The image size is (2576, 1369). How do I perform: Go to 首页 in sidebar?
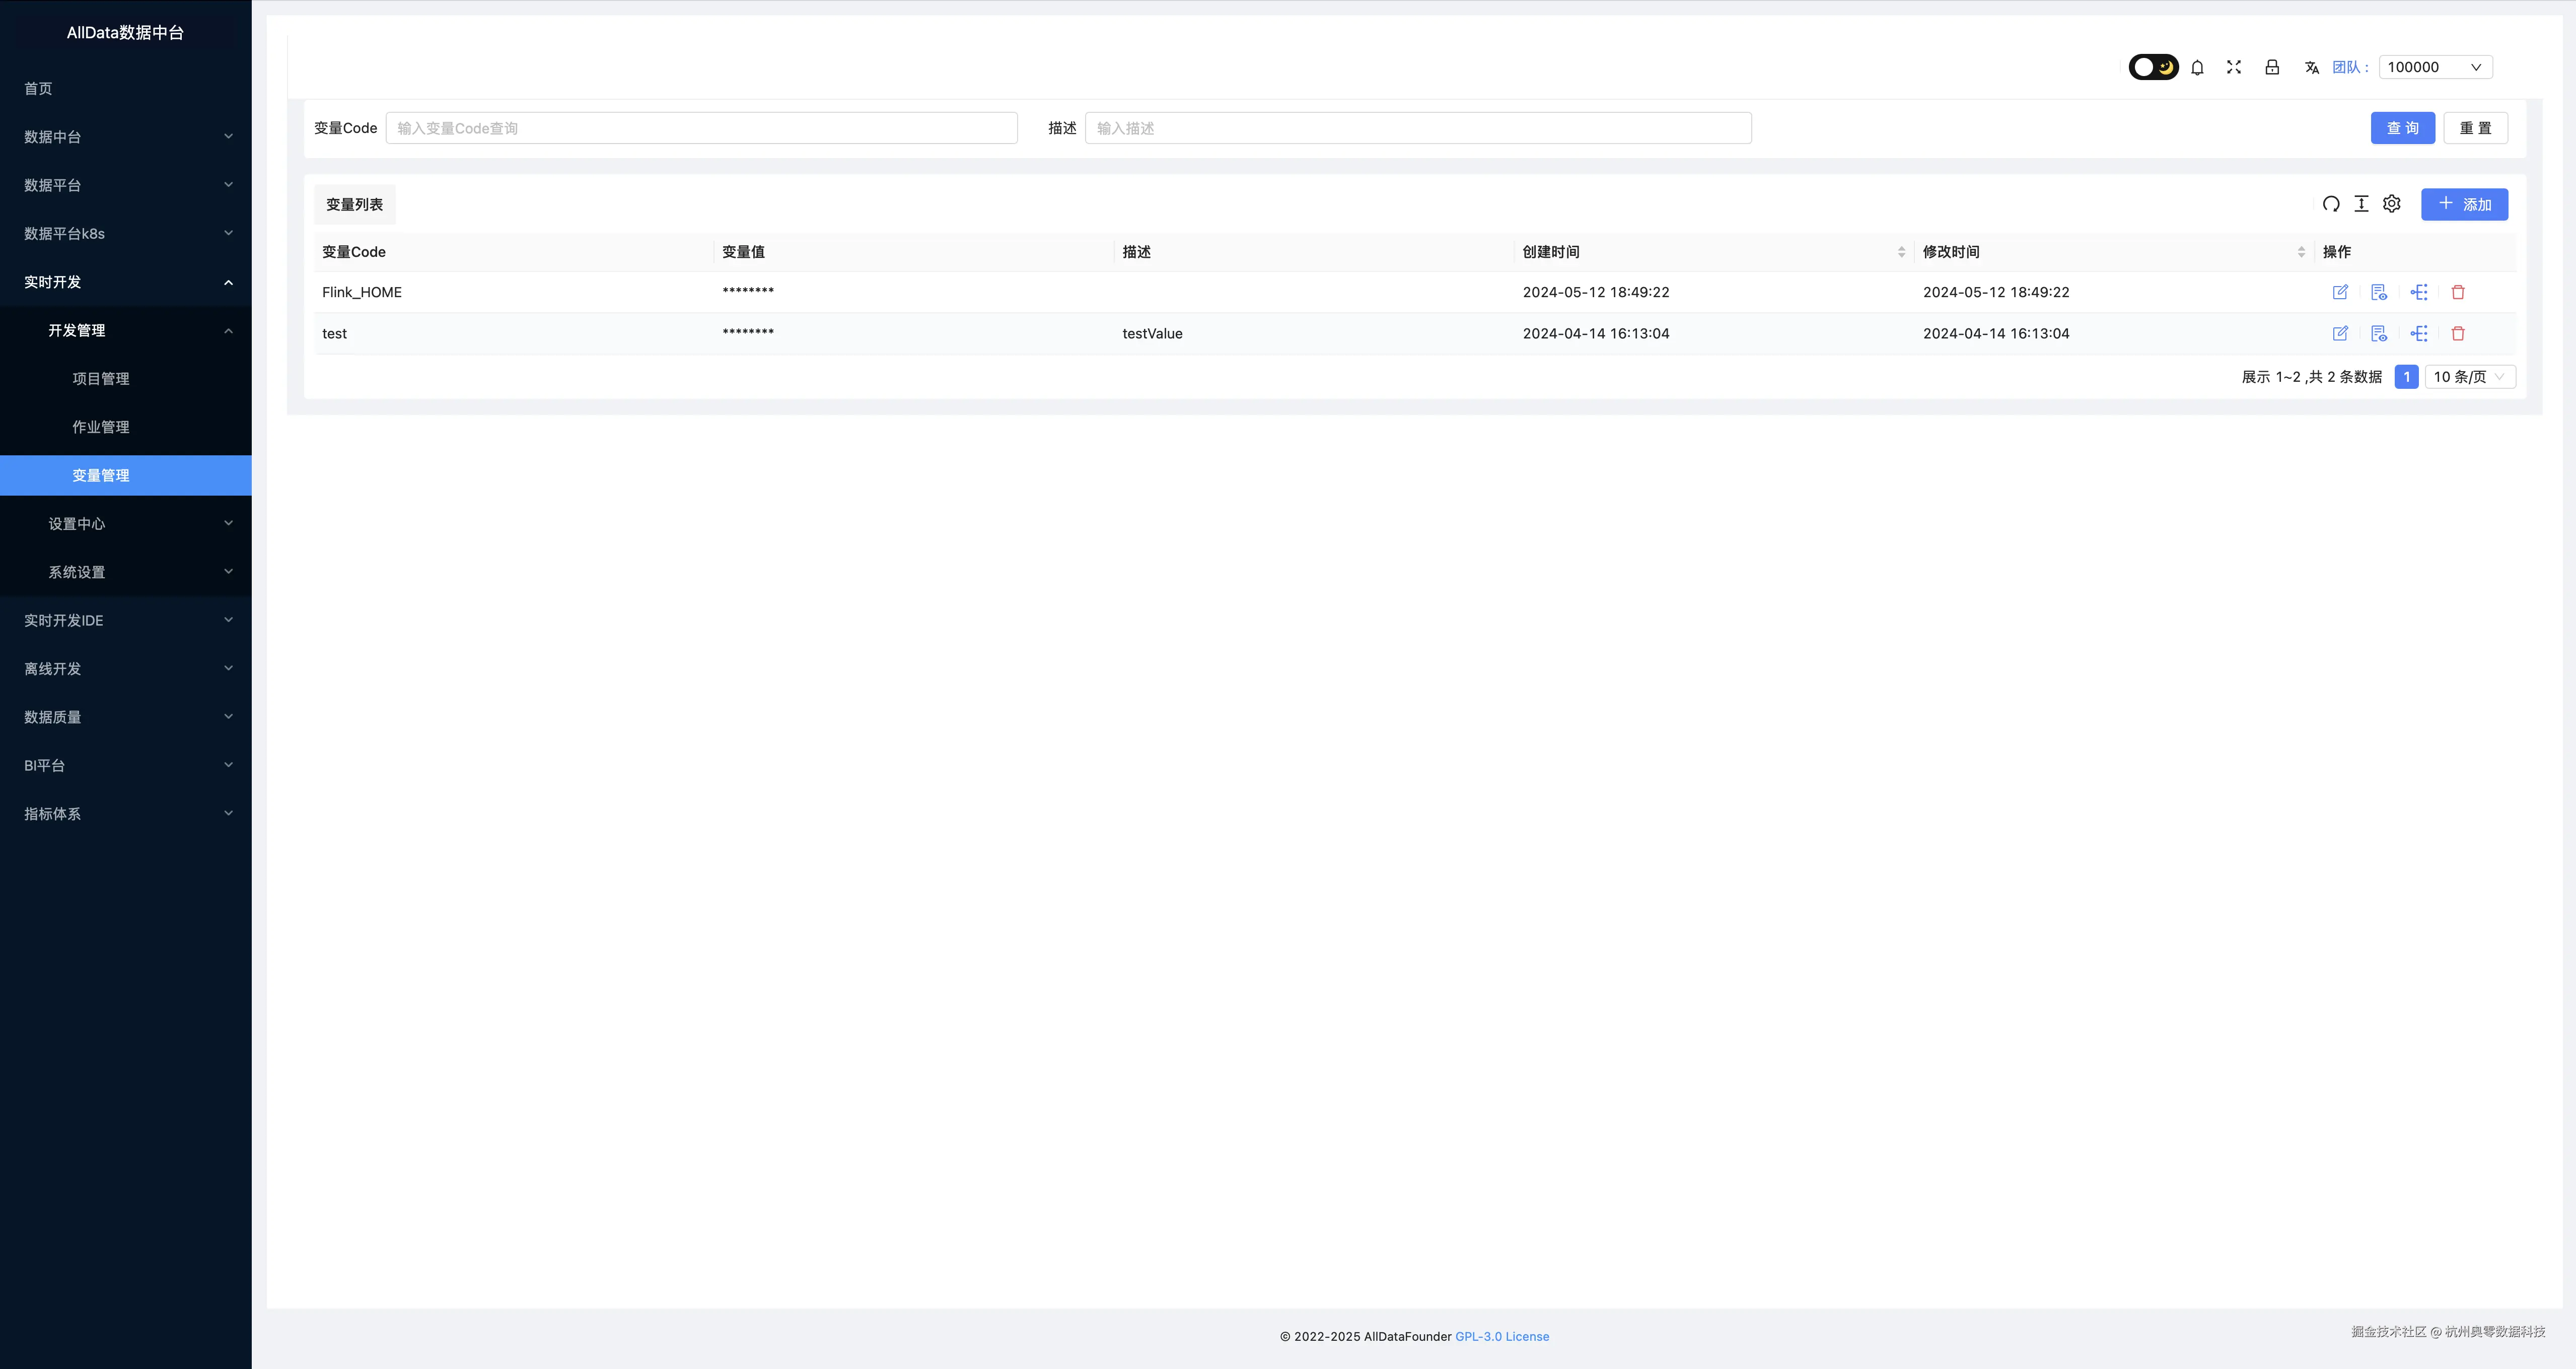(x=38, y=88)
